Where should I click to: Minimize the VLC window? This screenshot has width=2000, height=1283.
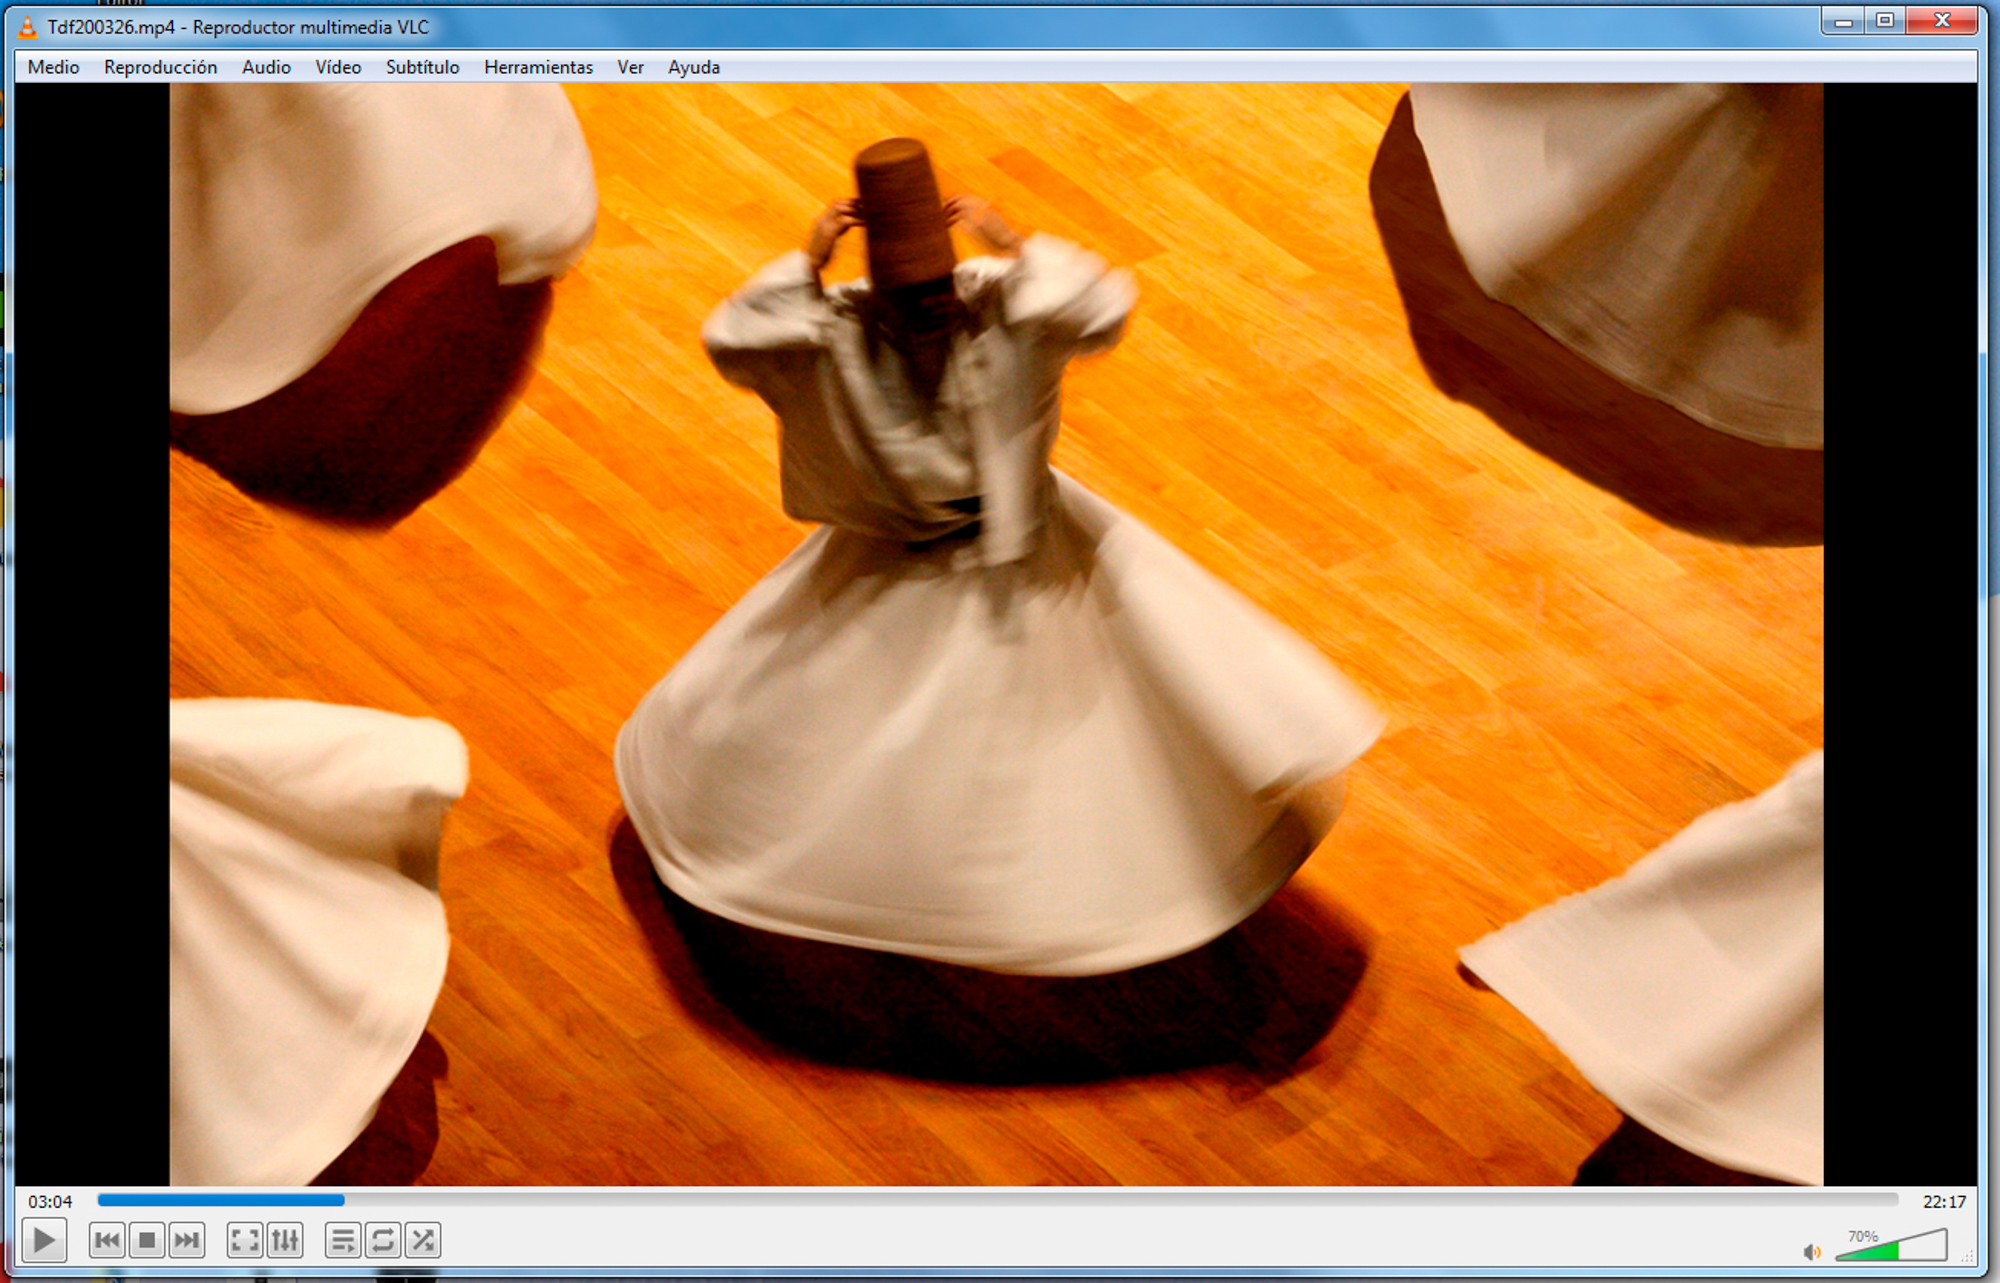[1843, 21]
